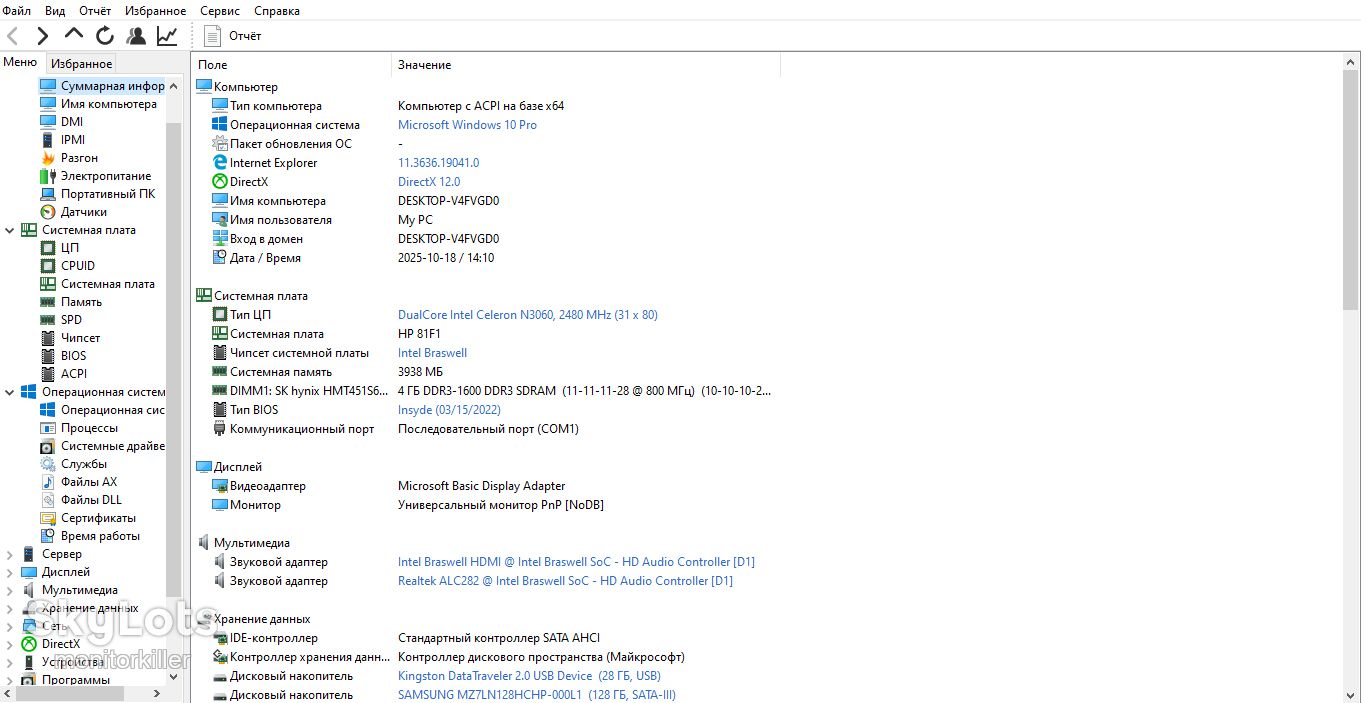This screenshot has height=703, width=1366.
Task: Open the Microsoft Windows 10 Pro link
Action: (x=467, y=125)
